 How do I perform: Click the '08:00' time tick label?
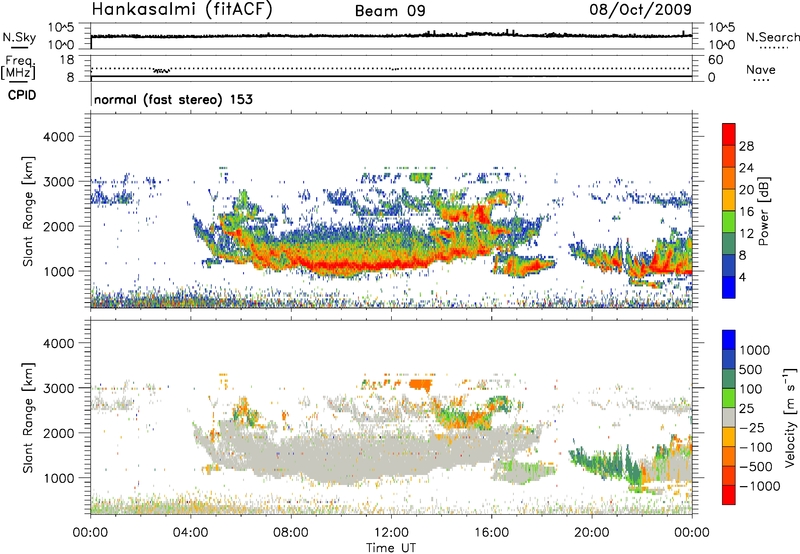point(291,533)
